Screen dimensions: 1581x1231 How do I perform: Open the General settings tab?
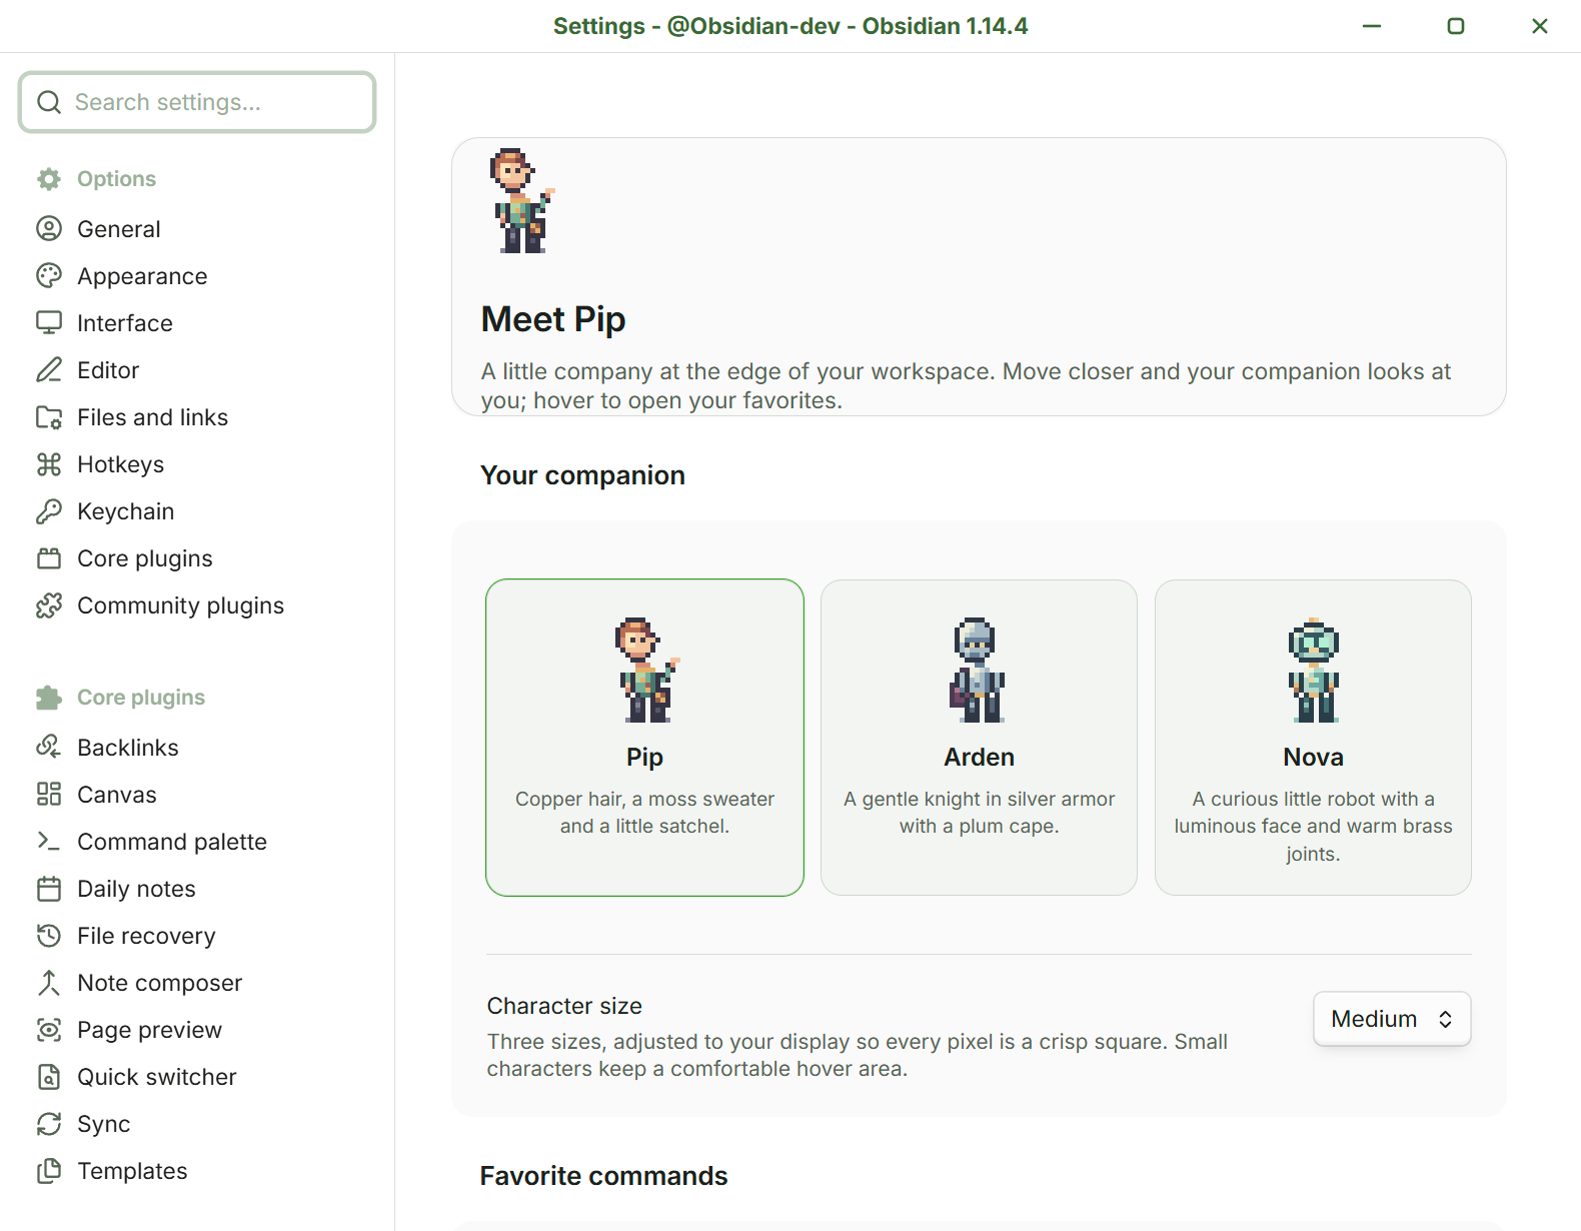[119, 229]
